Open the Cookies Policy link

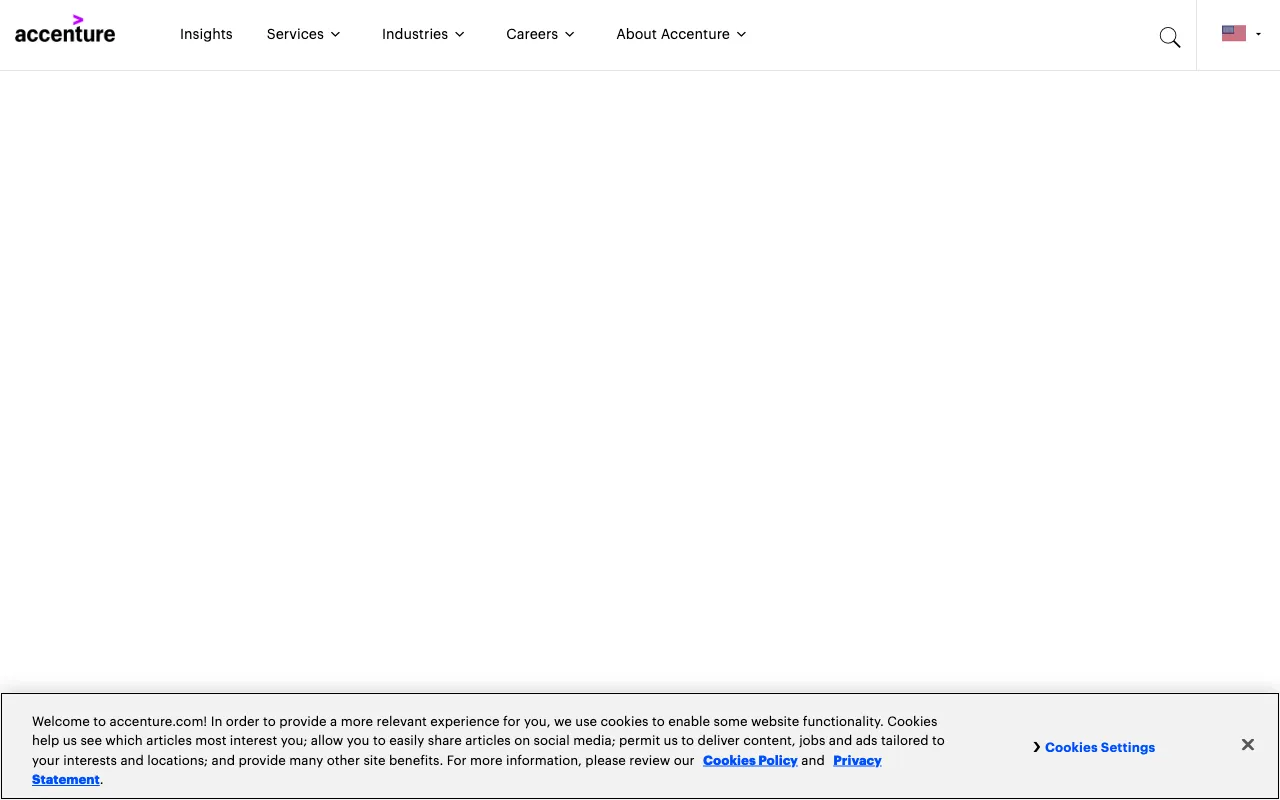pos(750,760)
